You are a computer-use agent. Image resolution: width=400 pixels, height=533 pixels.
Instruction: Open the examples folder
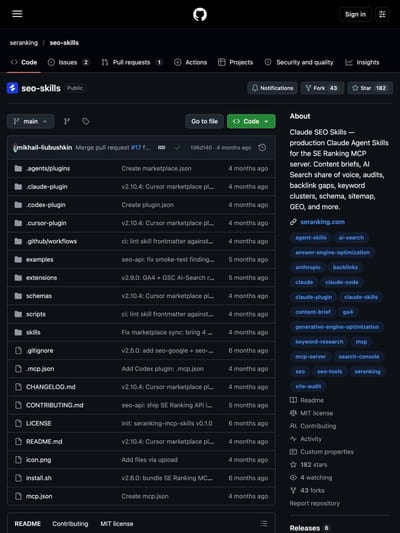point(39,260)
